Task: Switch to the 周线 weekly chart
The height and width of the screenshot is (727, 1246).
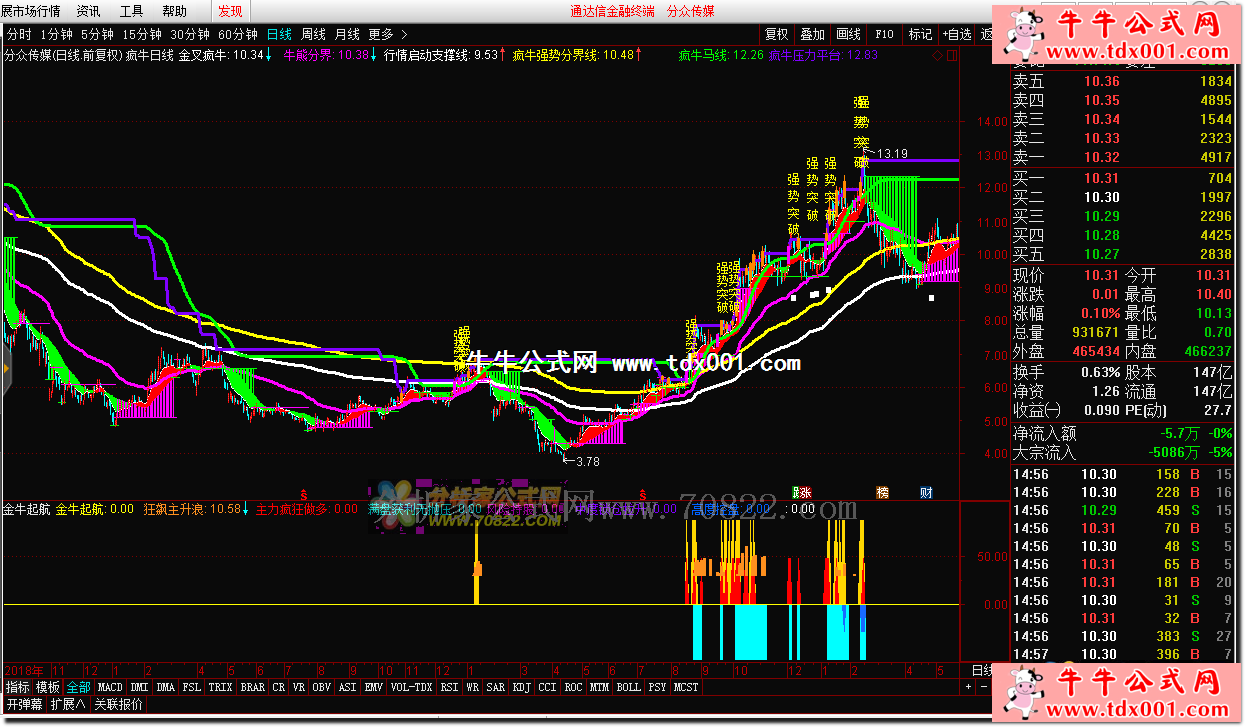Action: (x=313, y=34)
